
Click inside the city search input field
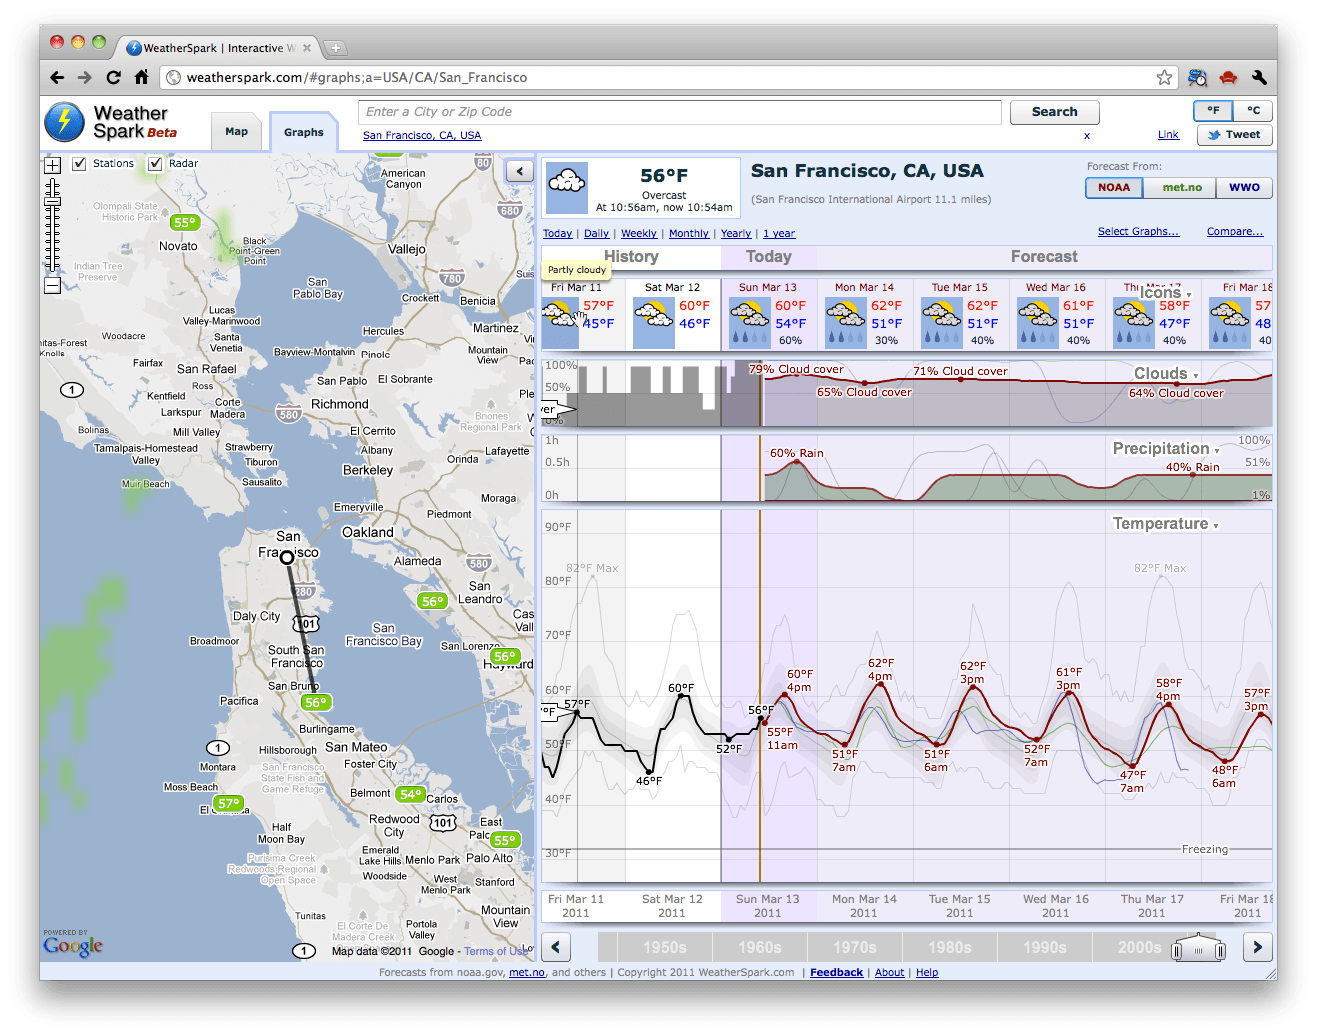(x=680, y=112)
